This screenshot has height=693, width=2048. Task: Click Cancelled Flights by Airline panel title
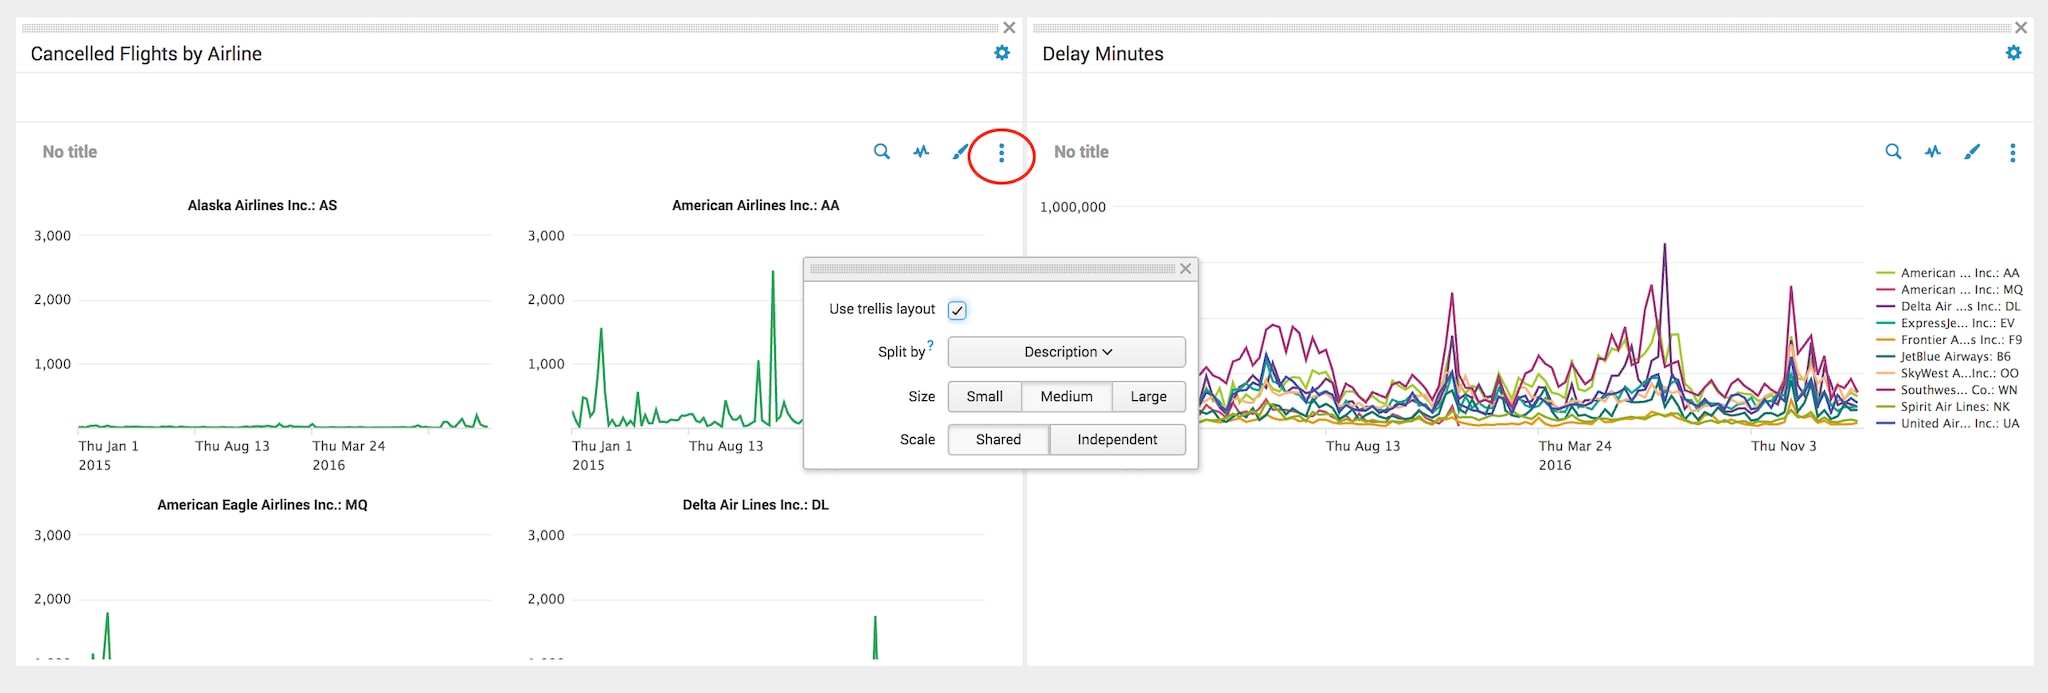click(x=146, y=54)
